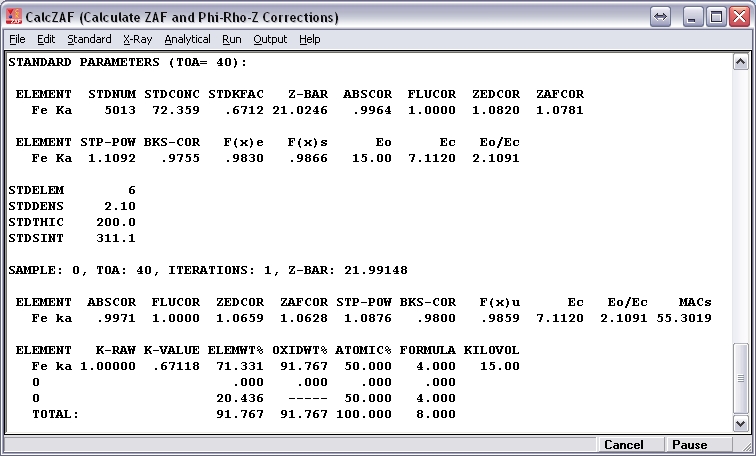Screen dimensions: 756x456
Task: Expand the Analytical menu
Action: [x=187, y=39]
